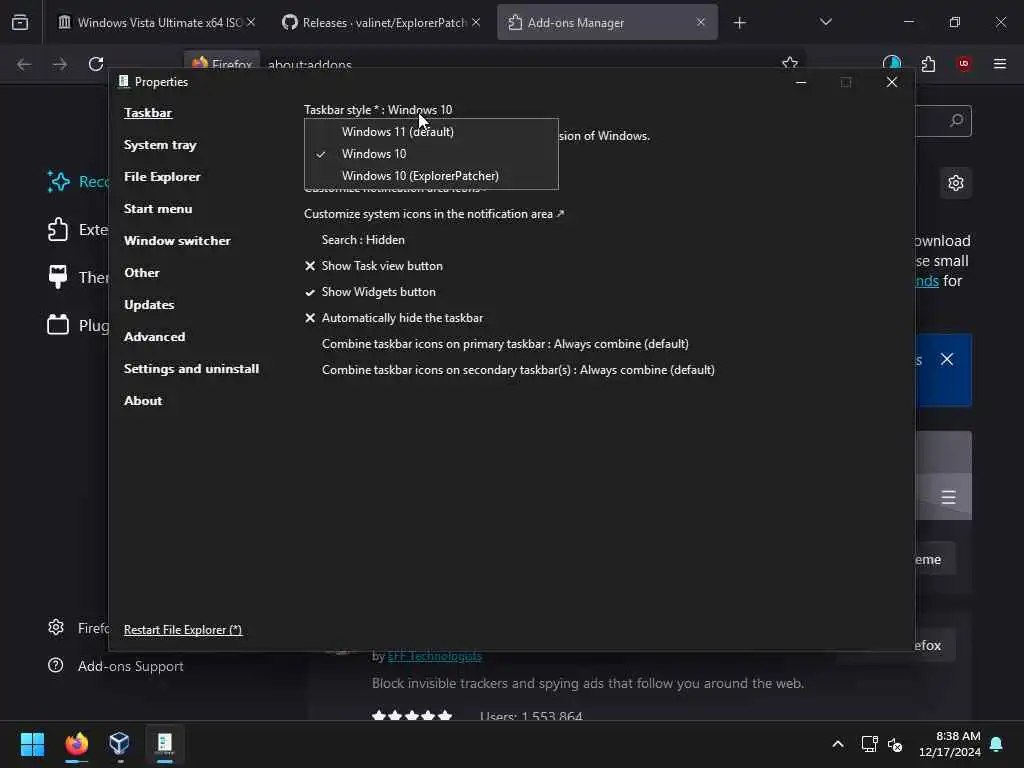The image size is (1024, 768).
Task: Reload the Firefox page
Action: pyautogui.click(x=96, y=64)
